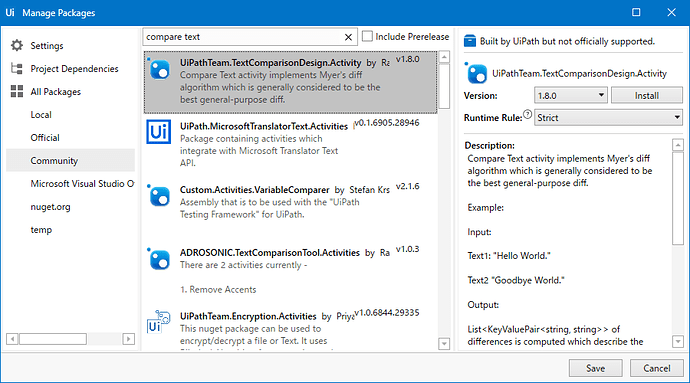Screen dimensions: 690x383
Task: Click 'Text2 "Goodbye World."' example line
Action: 516,280
